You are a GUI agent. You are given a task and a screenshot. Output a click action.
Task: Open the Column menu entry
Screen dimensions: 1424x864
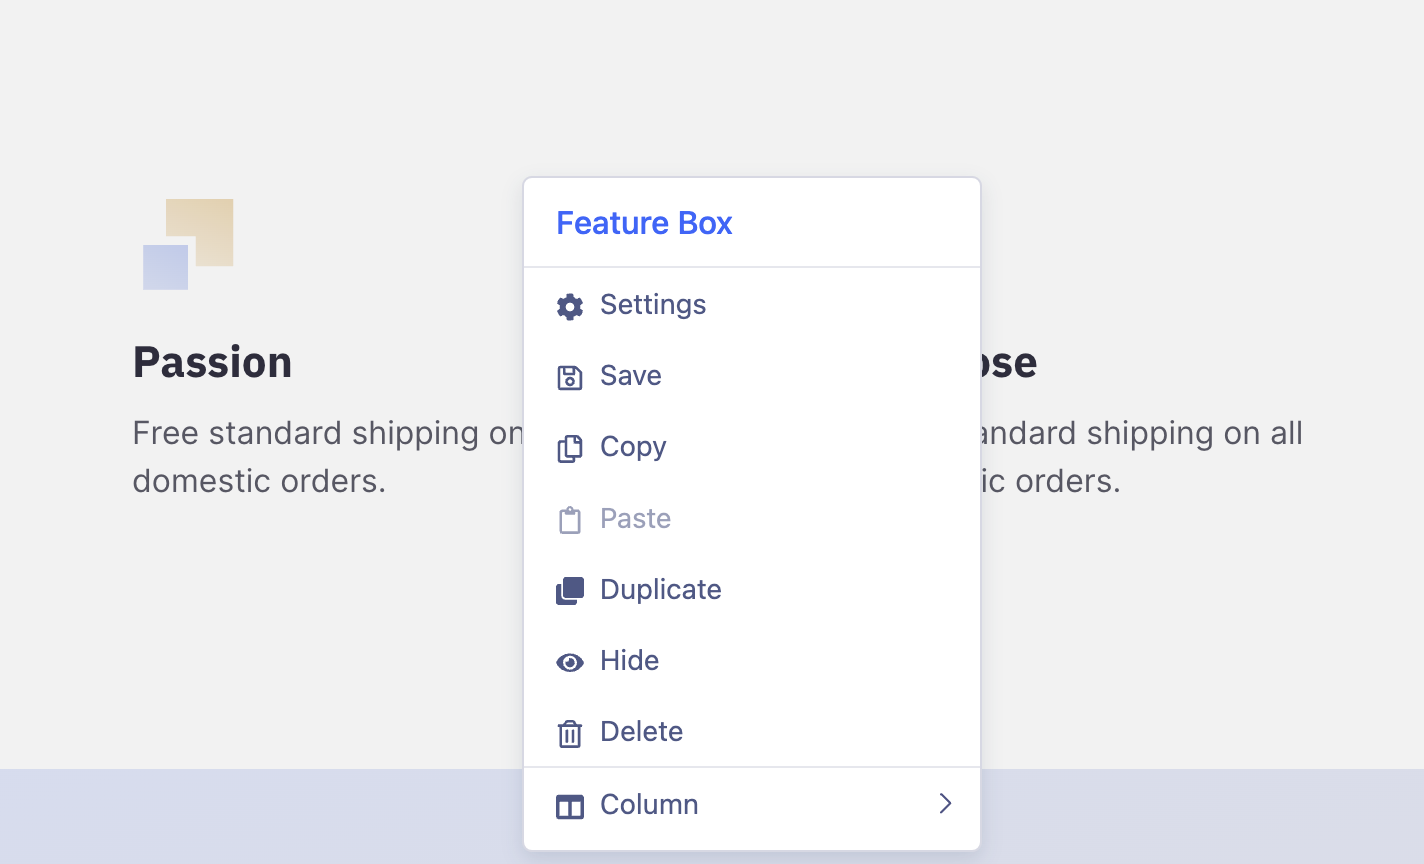(x=650, y=804)
